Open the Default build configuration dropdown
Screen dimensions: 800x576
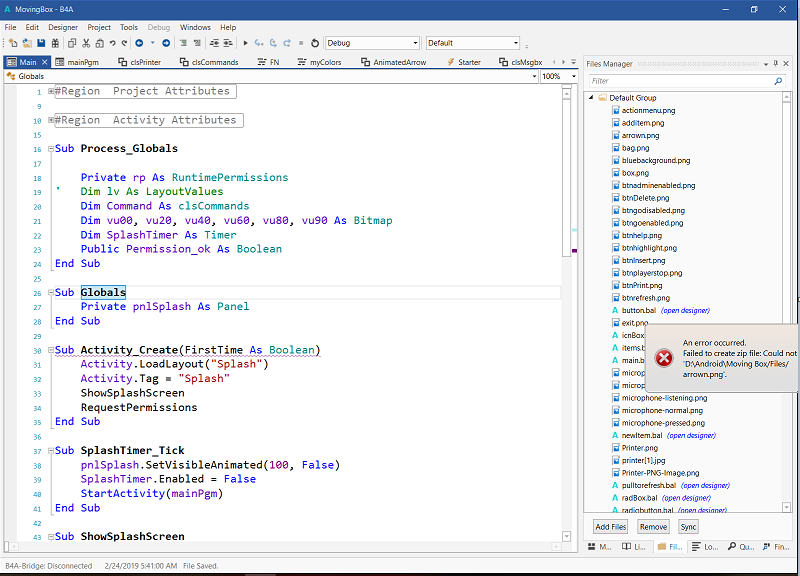[516, 43]
